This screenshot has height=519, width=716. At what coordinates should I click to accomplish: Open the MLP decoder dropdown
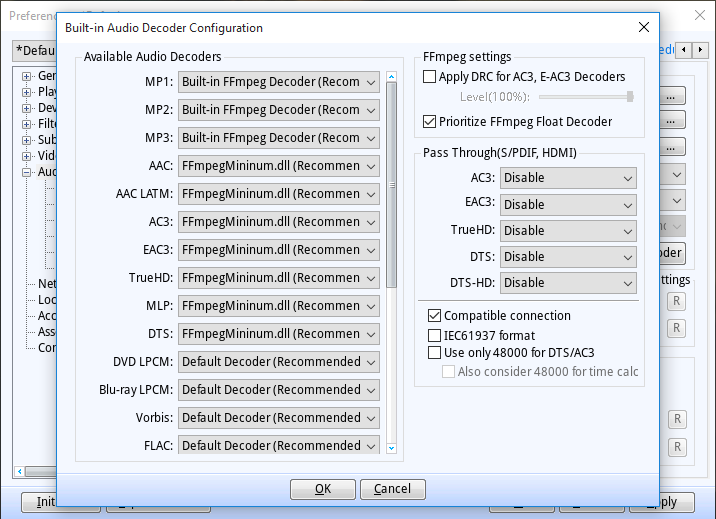[x=279, y=306]
